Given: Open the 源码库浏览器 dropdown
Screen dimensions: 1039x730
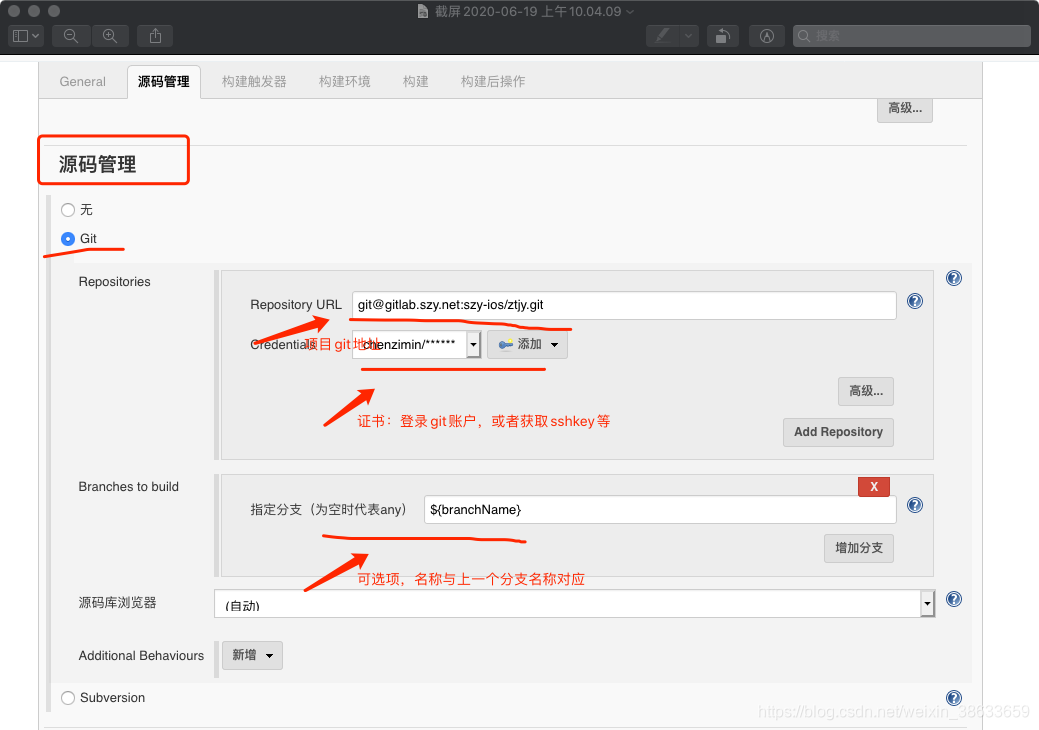Looking at the screenshot, I should [574, 603].
